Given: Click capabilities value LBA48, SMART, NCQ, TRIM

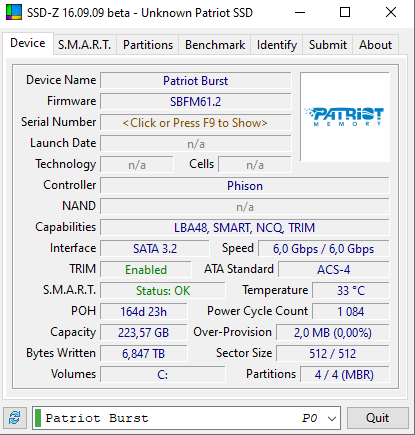Looking at the screenshot, I should coord(245,228).
